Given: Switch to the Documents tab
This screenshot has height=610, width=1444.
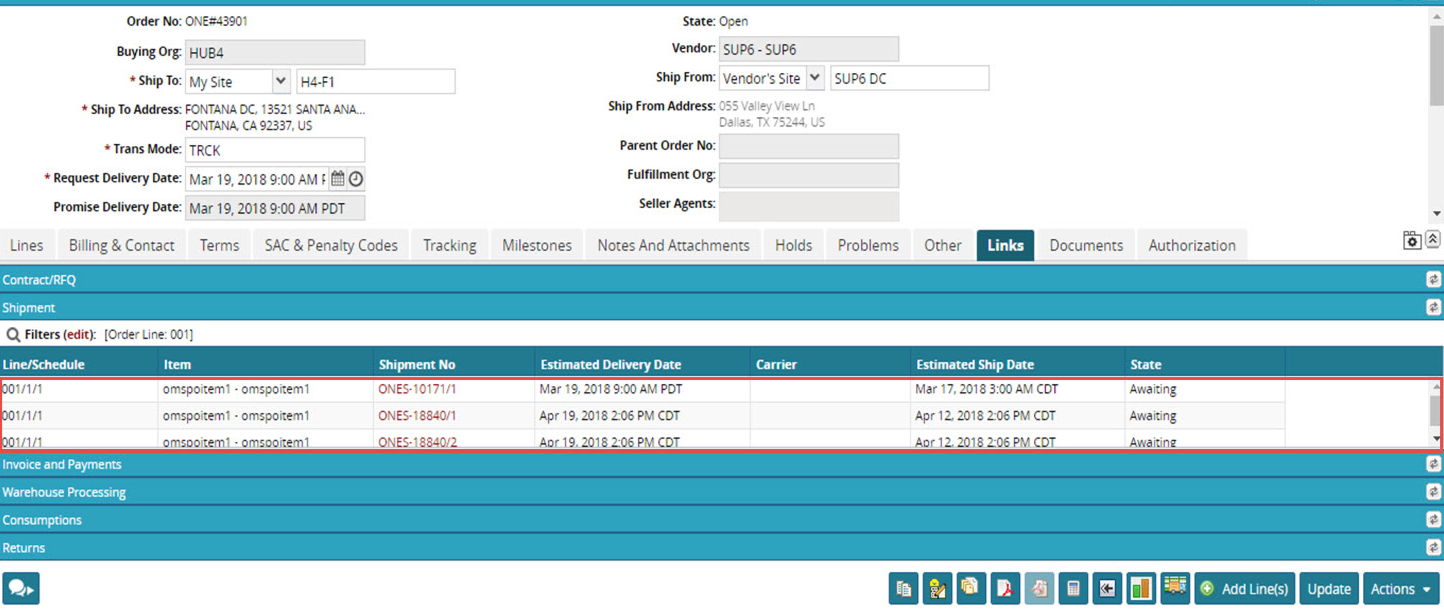Looking at the screenshot, I should [1086, 245].
